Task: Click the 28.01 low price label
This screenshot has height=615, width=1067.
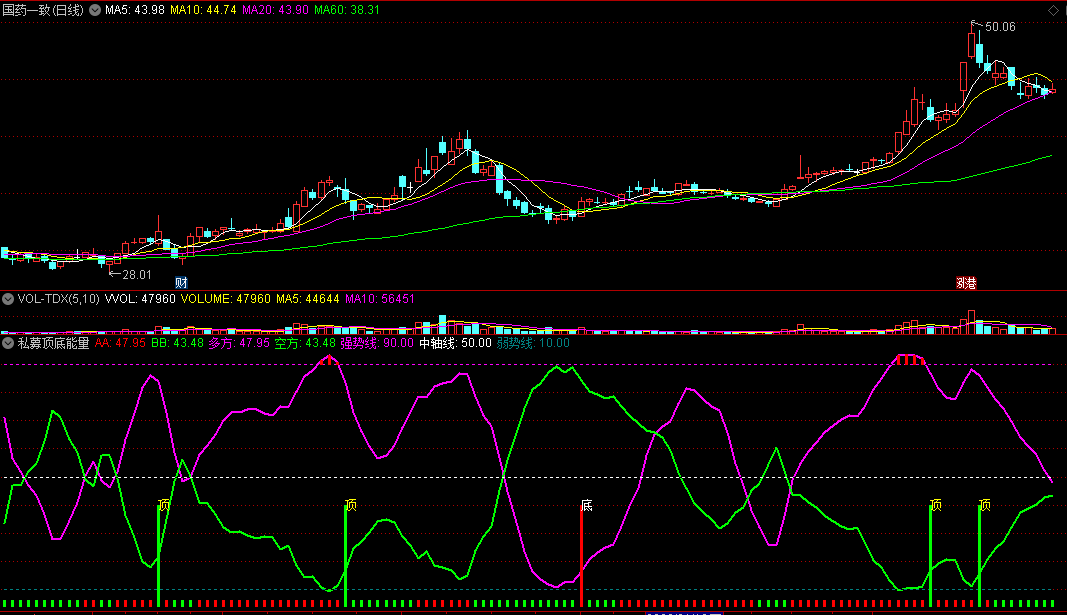Action: pos(137,275)
